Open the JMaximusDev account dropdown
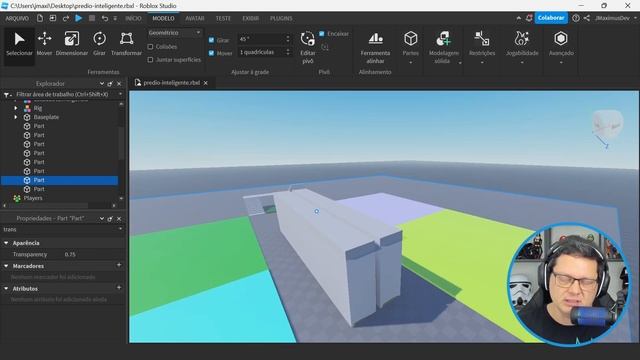The image size is (640, 360). 616,18
